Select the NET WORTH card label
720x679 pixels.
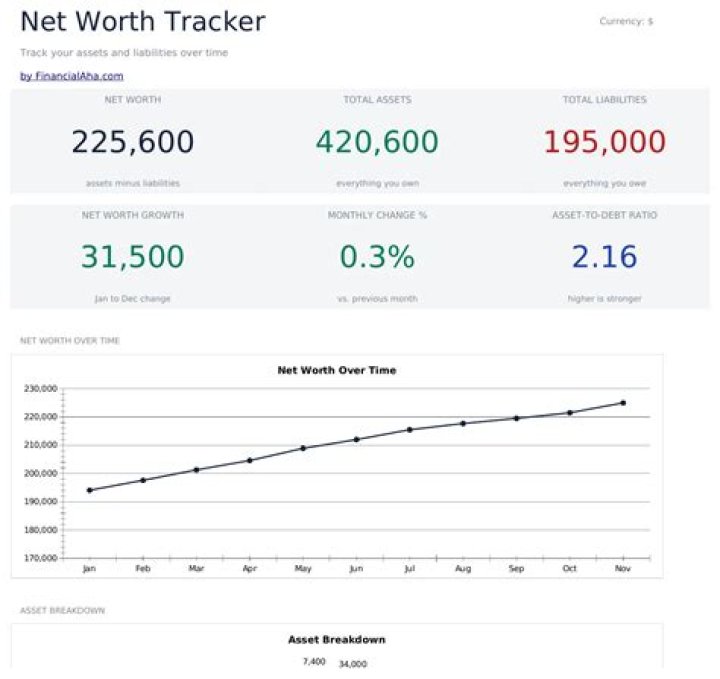pos(133,100)
